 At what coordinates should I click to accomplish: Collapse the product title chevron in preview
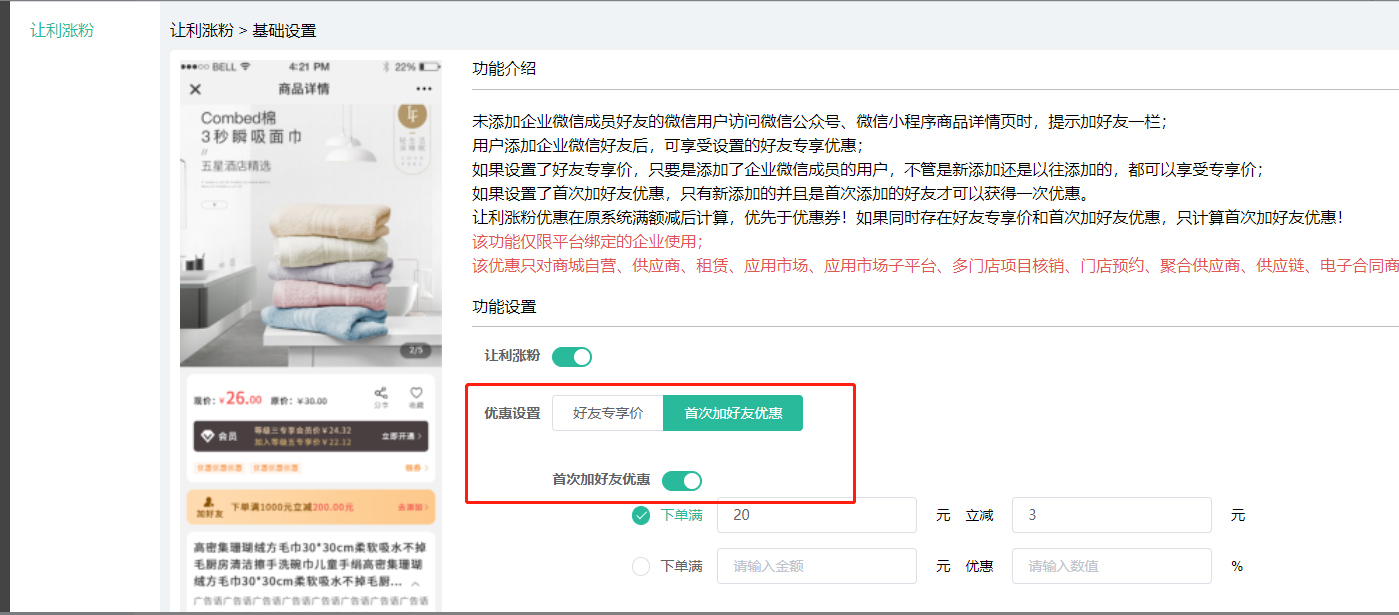click(x=416, y=583)
